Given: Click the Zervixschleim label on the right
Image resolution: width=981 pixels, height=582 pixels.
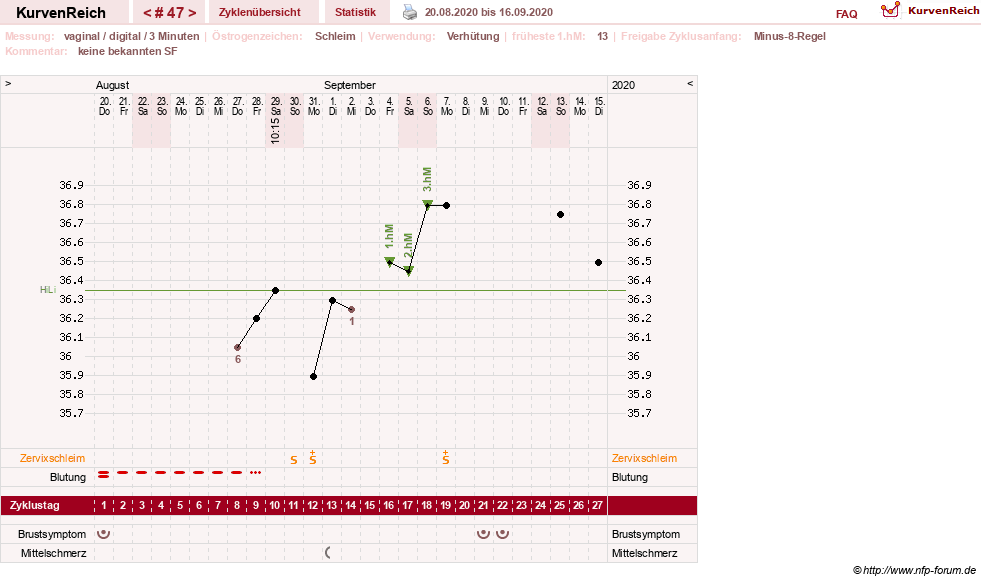Looking at the screenshot, I should coord(644,458).
